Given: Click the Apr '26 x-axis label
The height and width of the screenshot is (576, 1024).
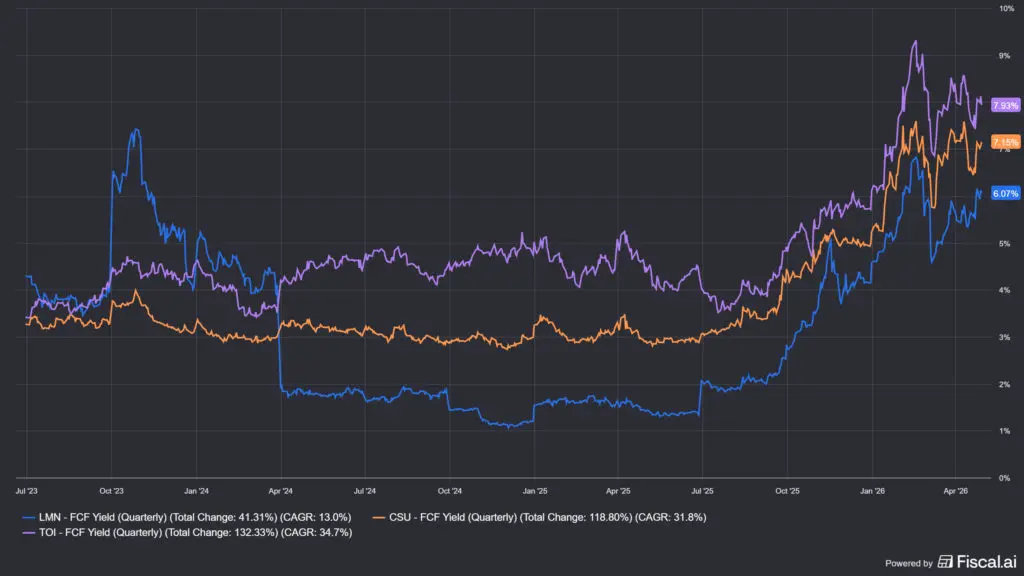Looking at the screenshot, I should [x=955, y=491].
